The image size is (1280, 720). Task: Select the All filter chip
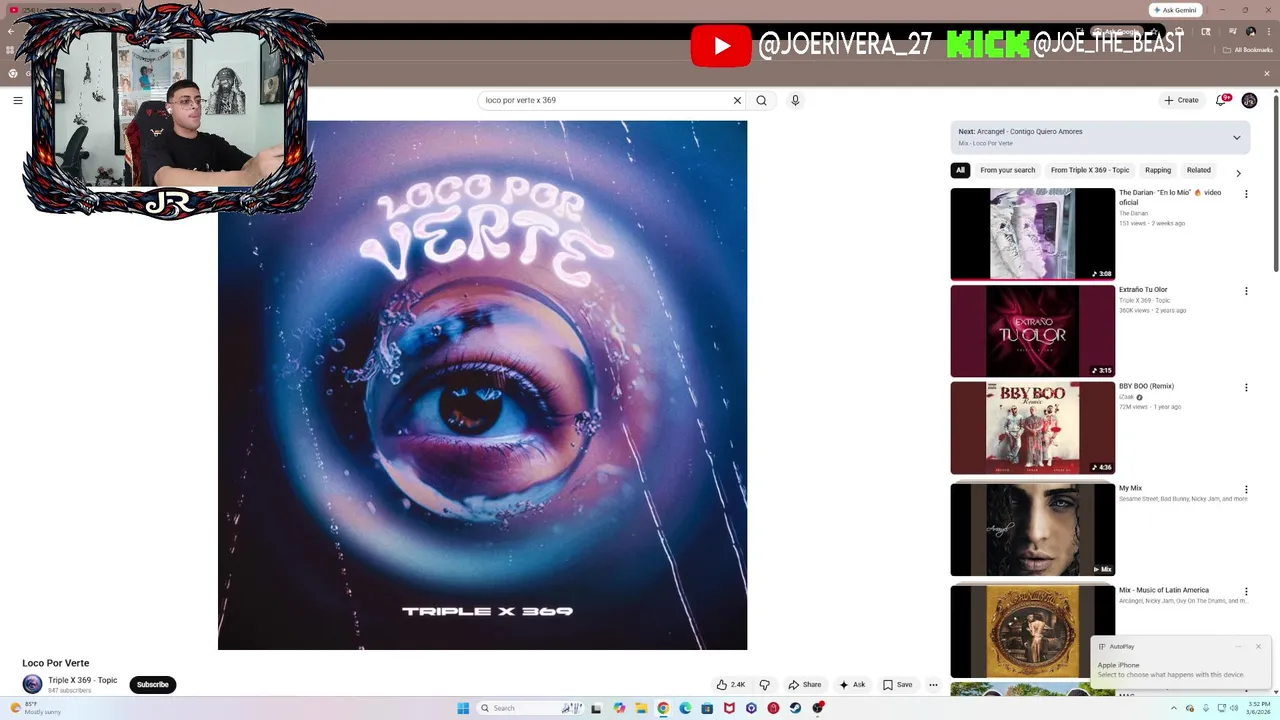pos(960,170)
